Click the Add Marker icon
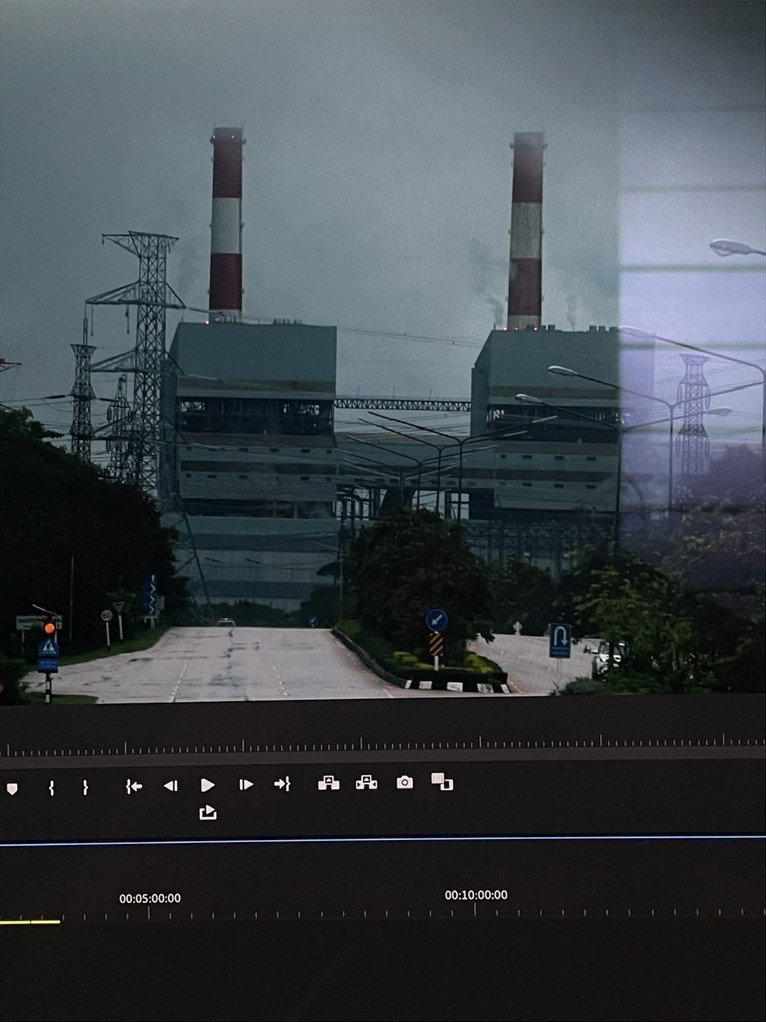Screen dimensions: 766x1022 [12, 788]
